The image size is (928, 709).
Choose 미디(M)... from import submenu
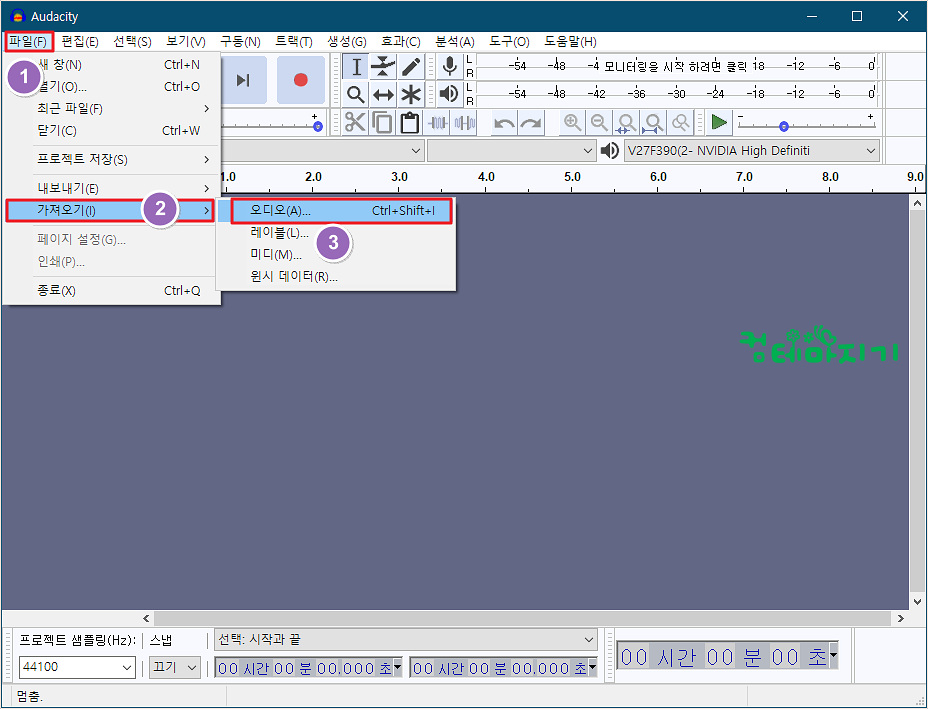point(337,254)
